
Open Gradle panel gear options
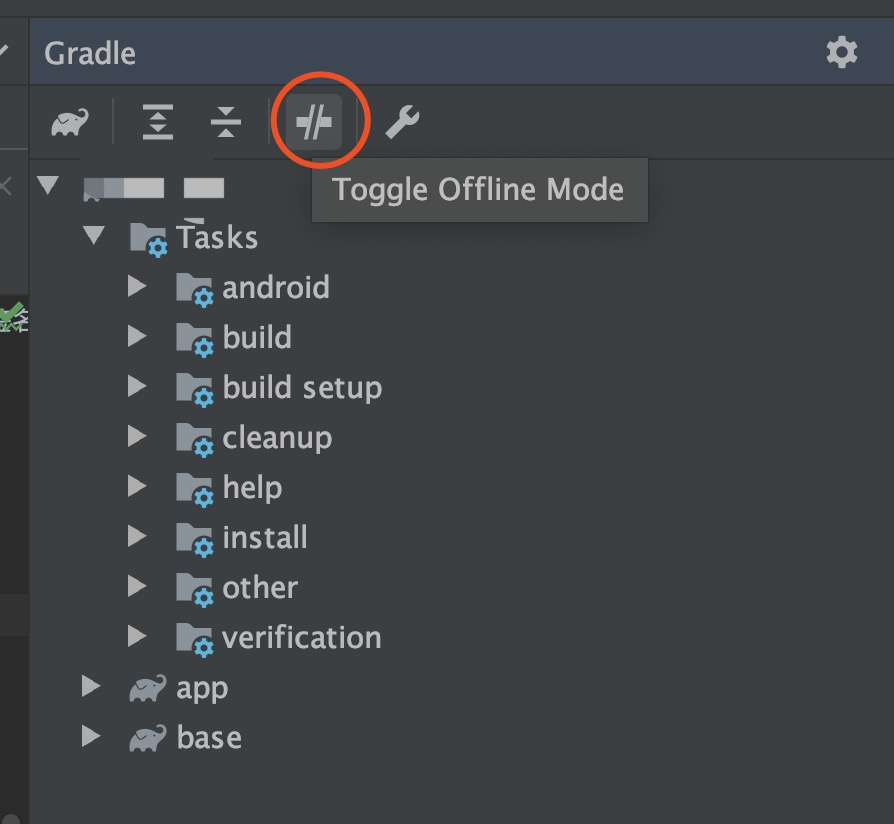[842, 52]
